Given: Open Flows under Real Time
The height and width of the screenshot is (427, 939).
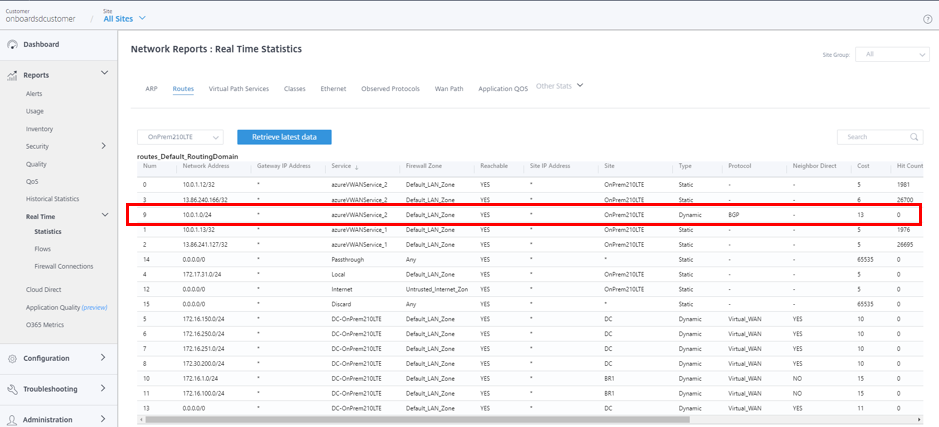Looking at the screenshot, I should pos(43,249).
